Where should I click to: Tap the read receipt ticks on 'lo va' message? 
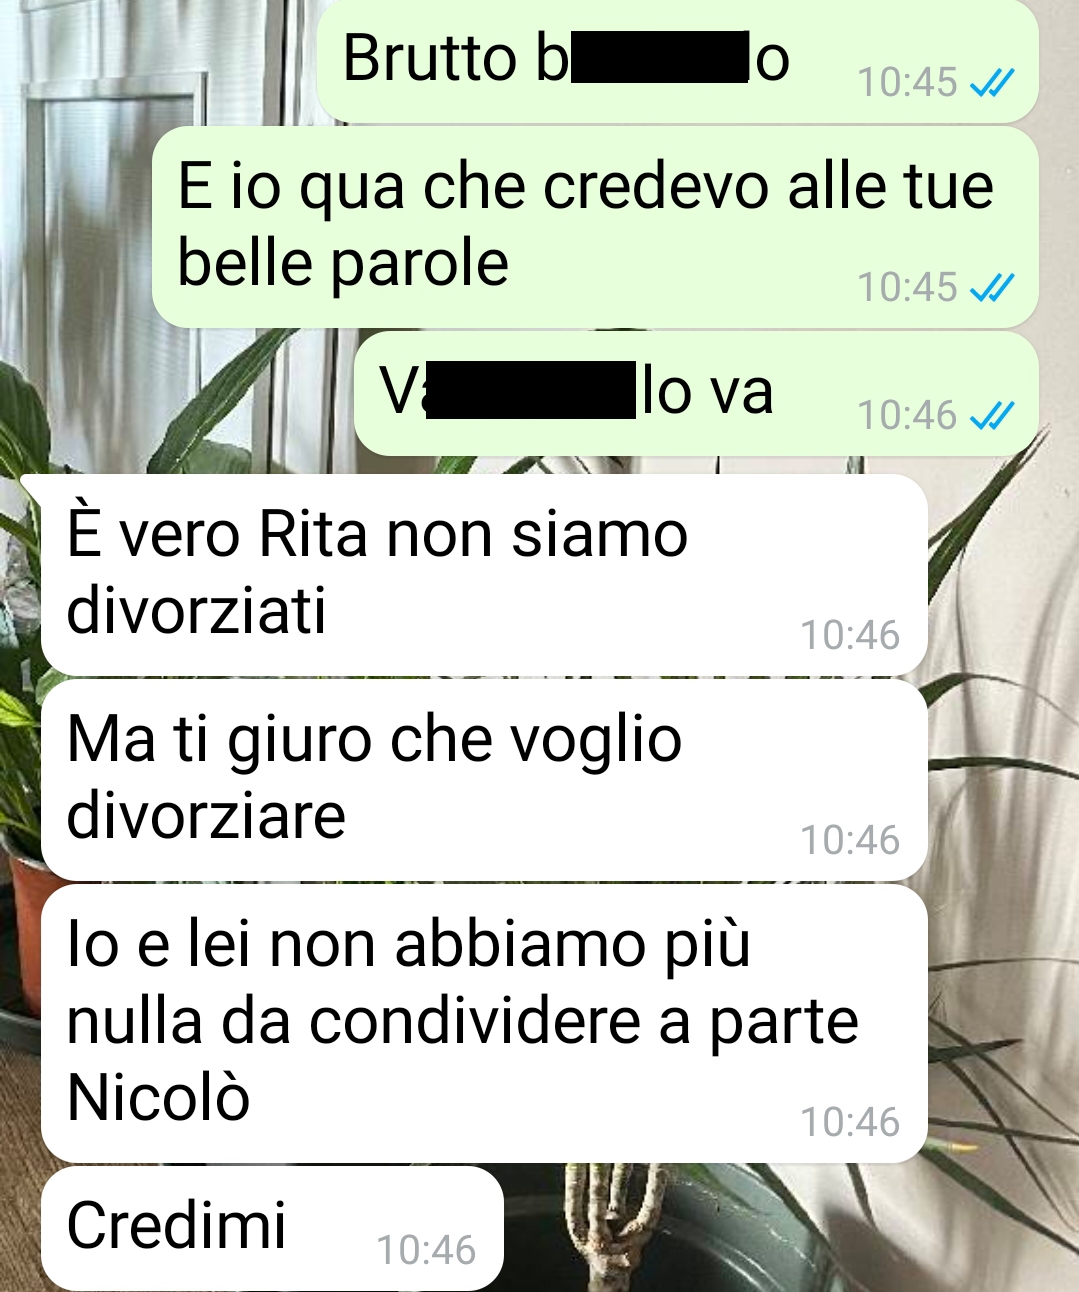pyautogui.click(x=993, y=414)
